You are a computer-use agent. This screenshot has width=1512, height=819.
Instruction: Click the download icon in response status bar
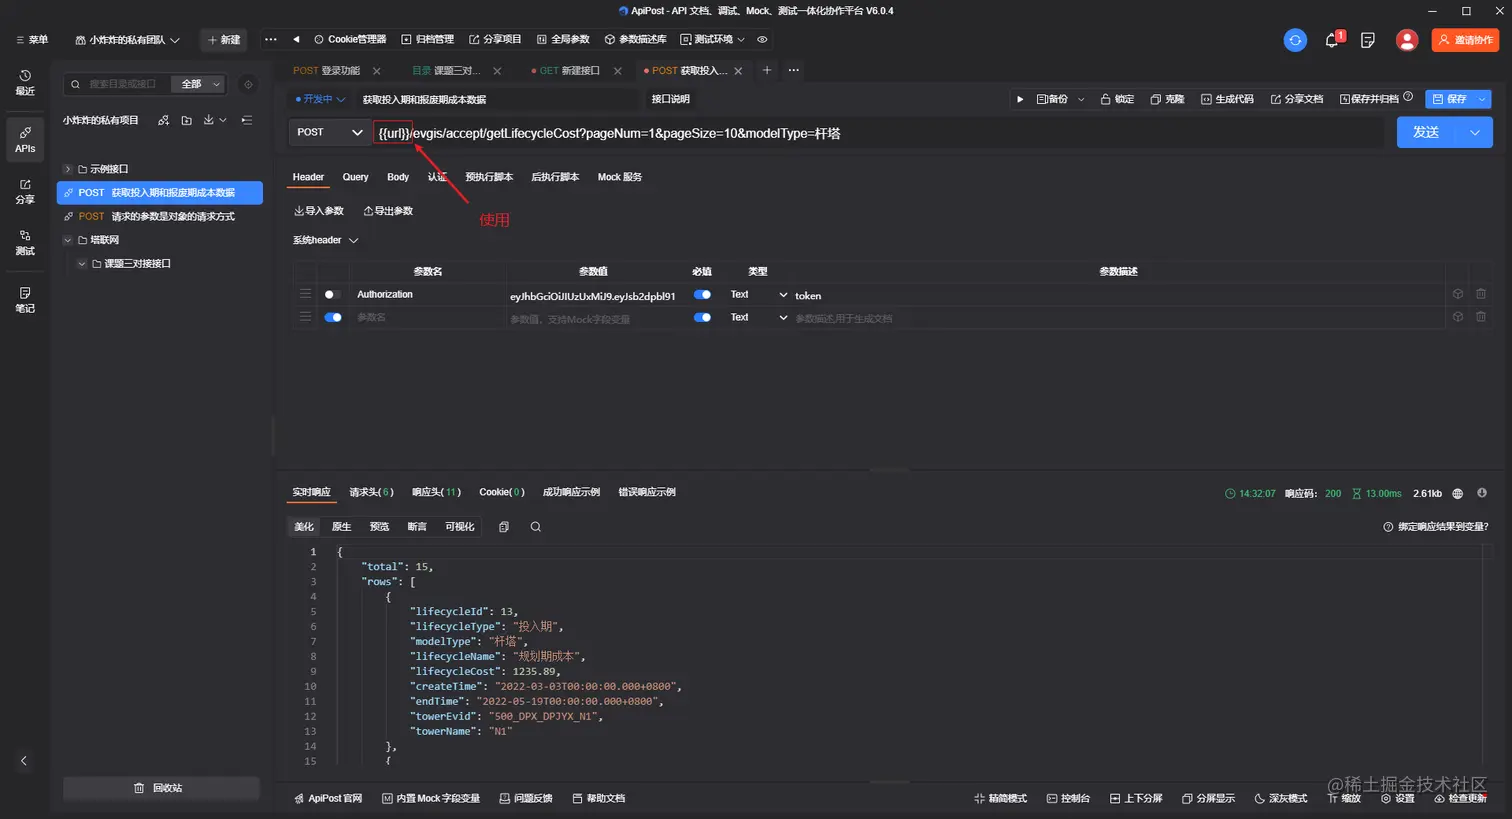[x=1482, y=493]
